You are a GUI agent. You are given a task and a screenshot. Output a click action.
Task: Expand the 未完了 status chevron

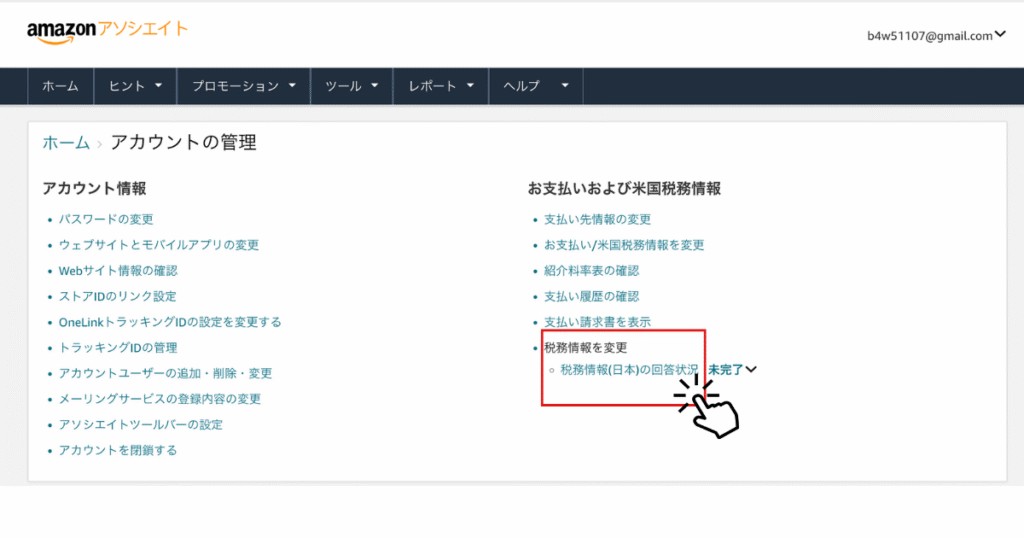tap(751, 369)
